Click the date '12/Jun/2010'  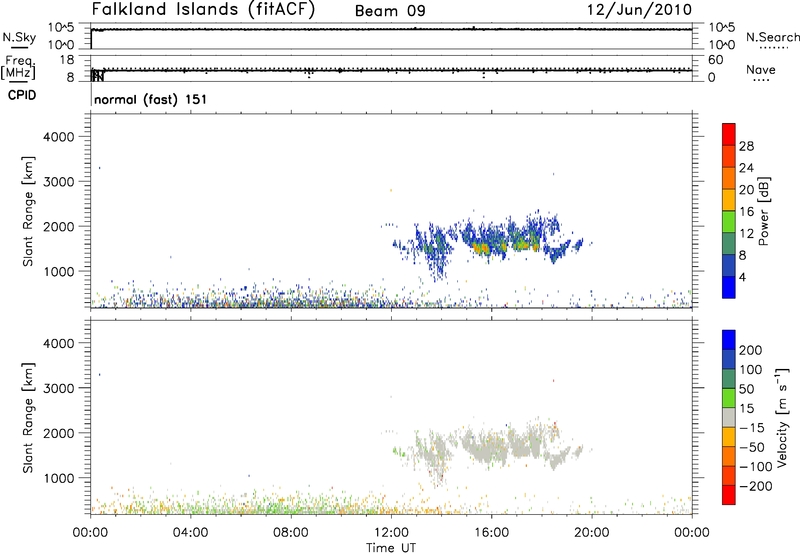[639, 10]
